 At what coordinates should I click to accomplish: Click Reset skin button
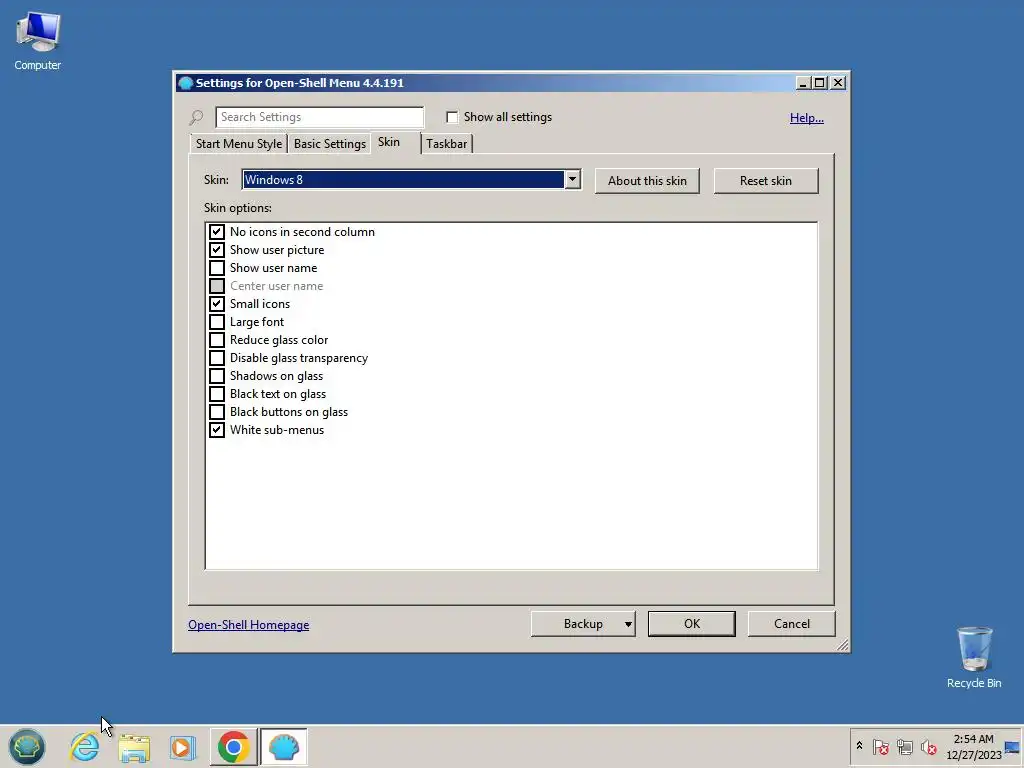[x=766, y=181]
